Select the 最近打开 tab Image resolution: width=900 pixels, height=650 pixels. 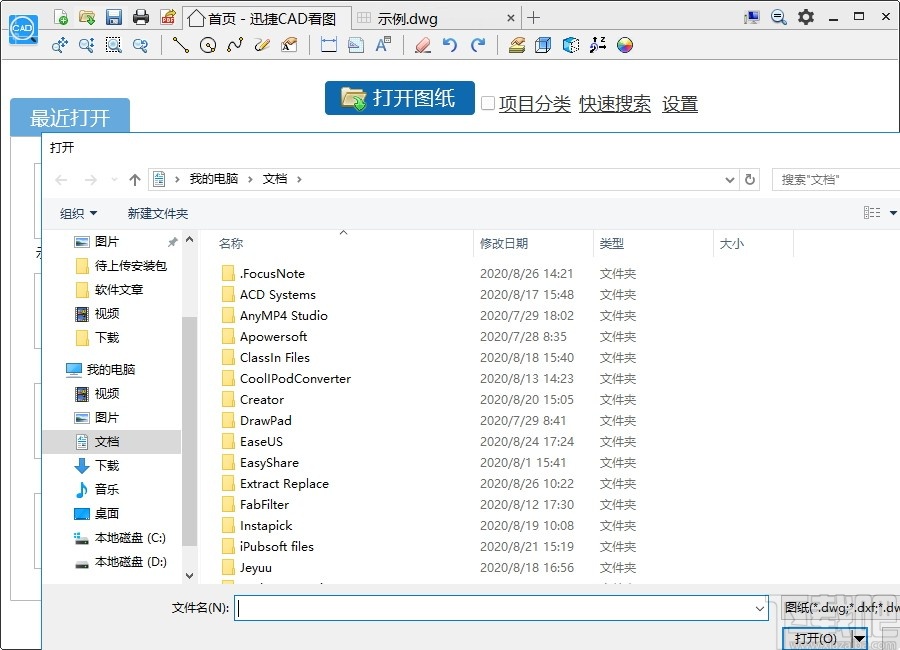(x=70, y=118)
